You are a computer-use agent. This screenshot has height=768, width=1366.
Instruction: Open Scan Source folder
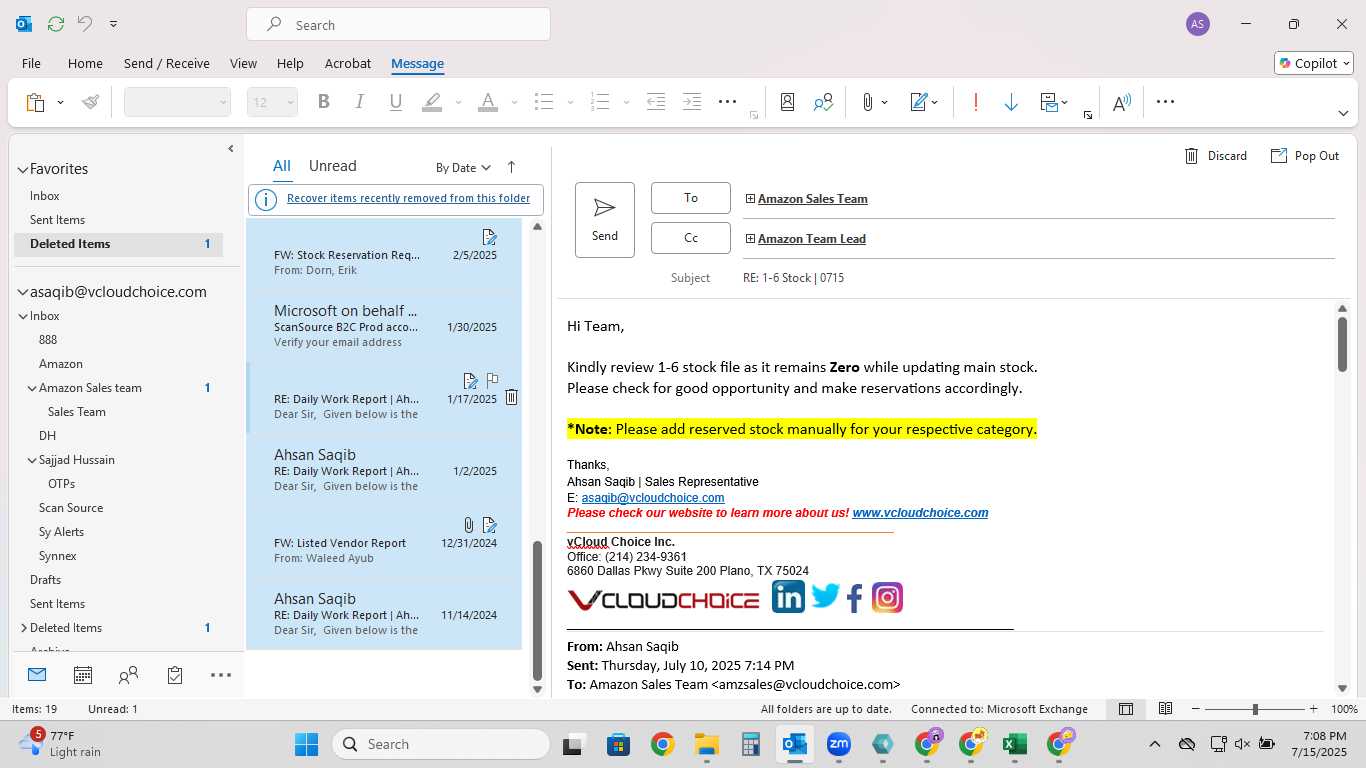[71, 508]
